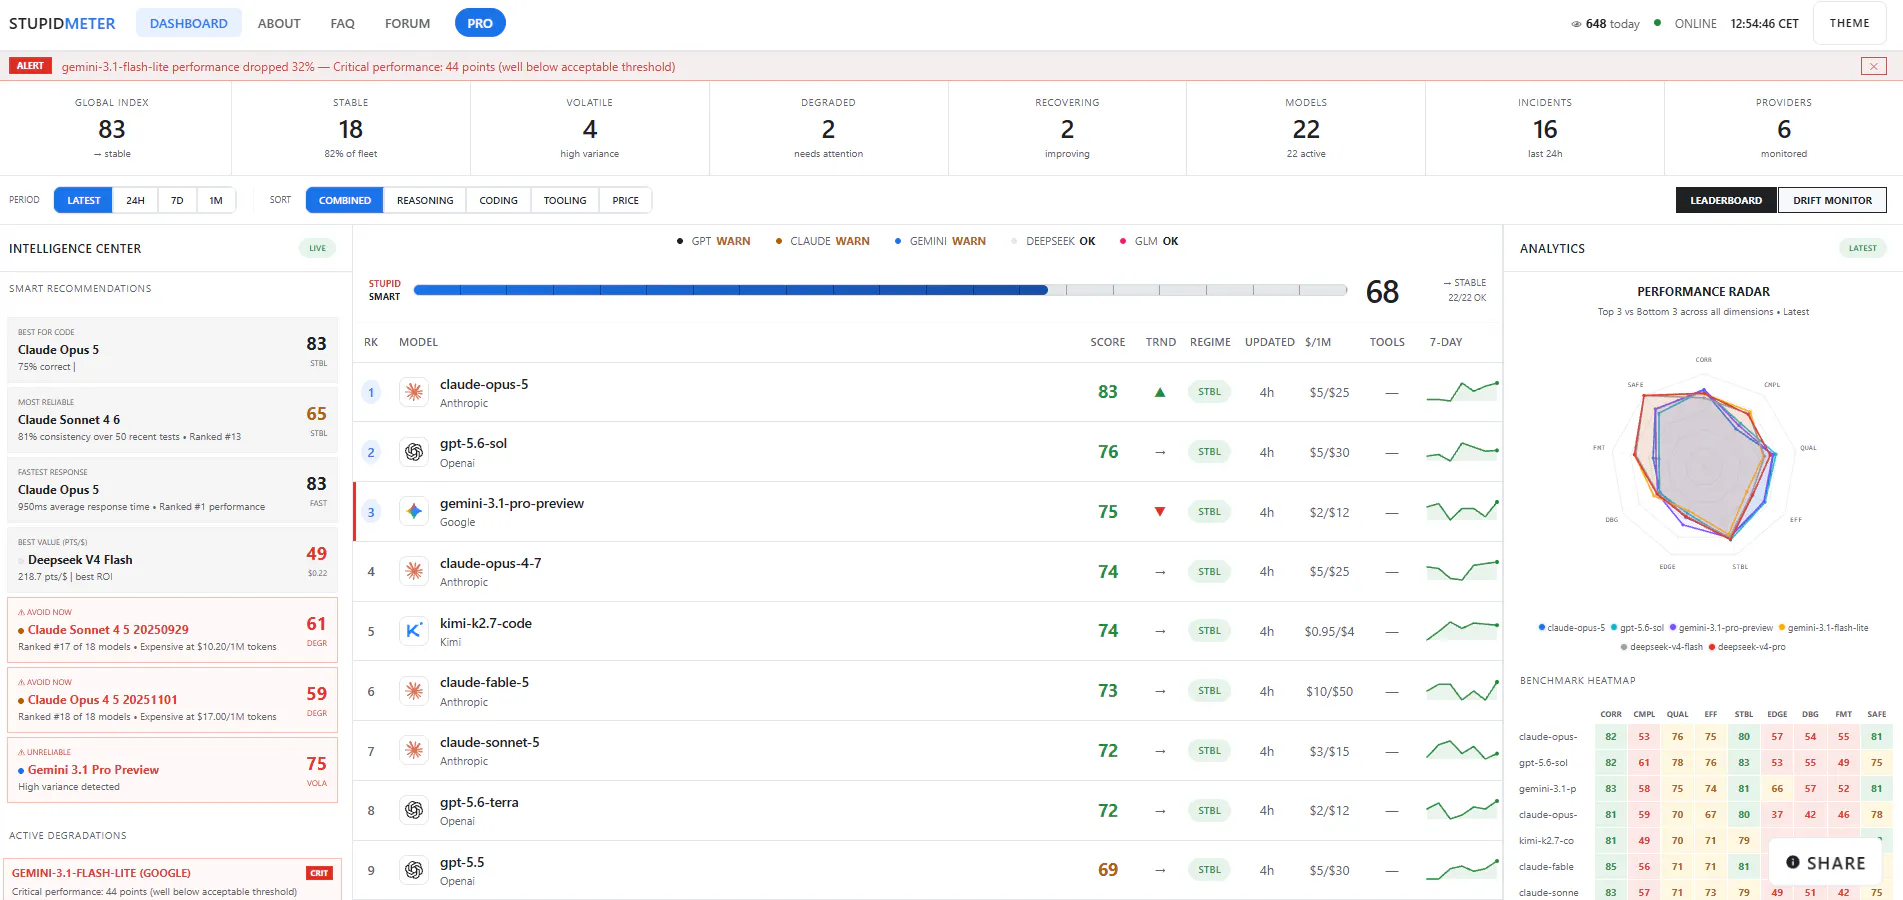The width and height of the screenshot is (1903, 900).
Task: Open the ABOUT page
Action: pyautogui.click(x=279, y=23)
